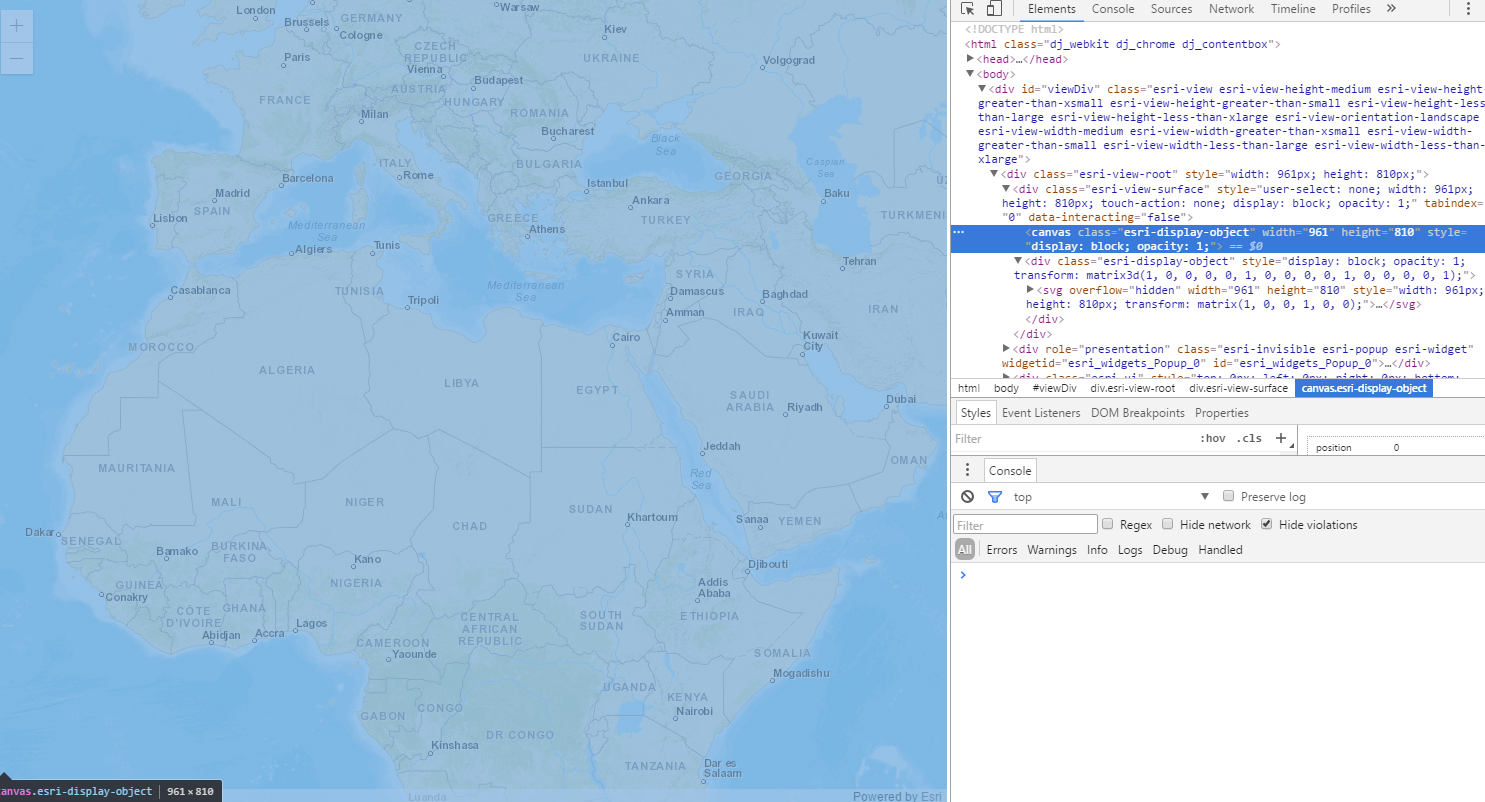The image size is (1485, 802).
Task: Click the map zoom out minus button
Action: coord(16,58)
